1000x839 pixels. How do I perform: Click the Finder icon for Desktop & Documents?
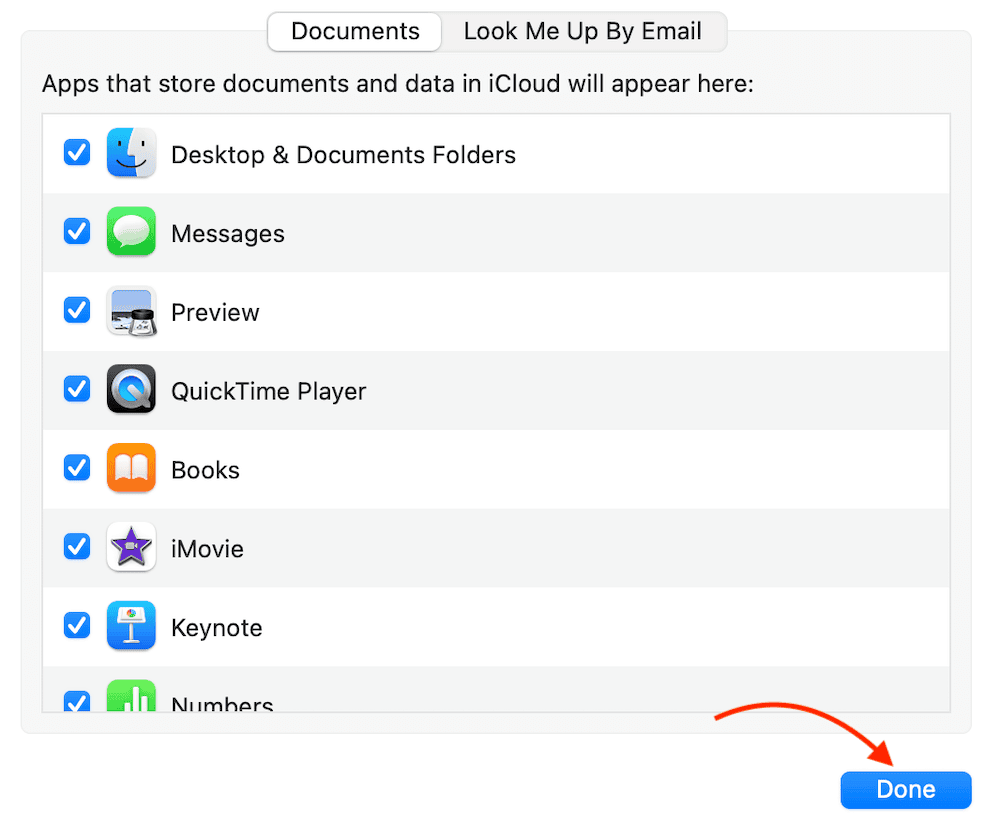click(131, 153)
